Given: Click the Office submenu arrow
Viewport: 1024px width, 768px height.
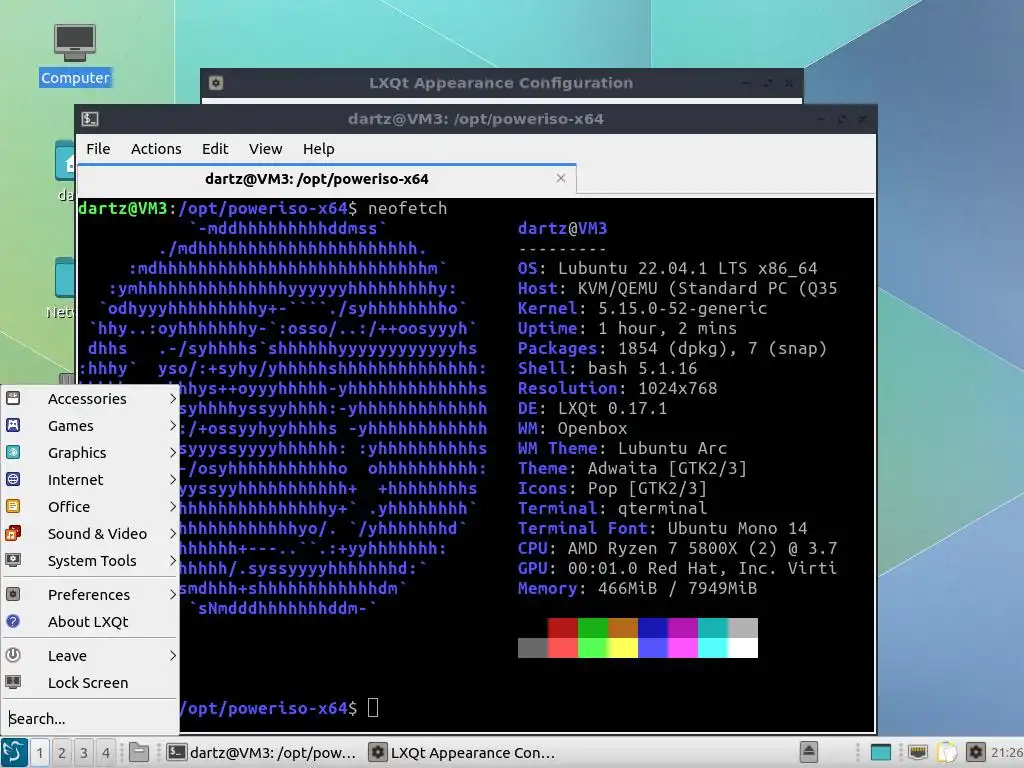Looking at the screenshot, I should tap(172, 507).
